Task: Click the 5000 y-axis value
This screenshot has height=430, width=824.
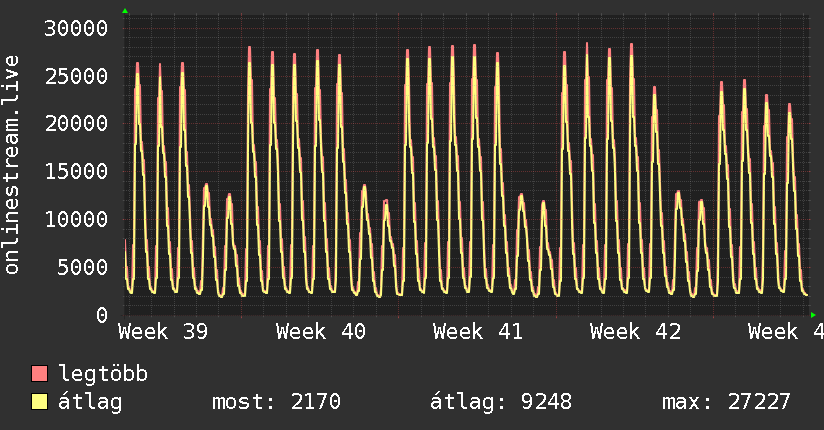Action: coord(83,267)
